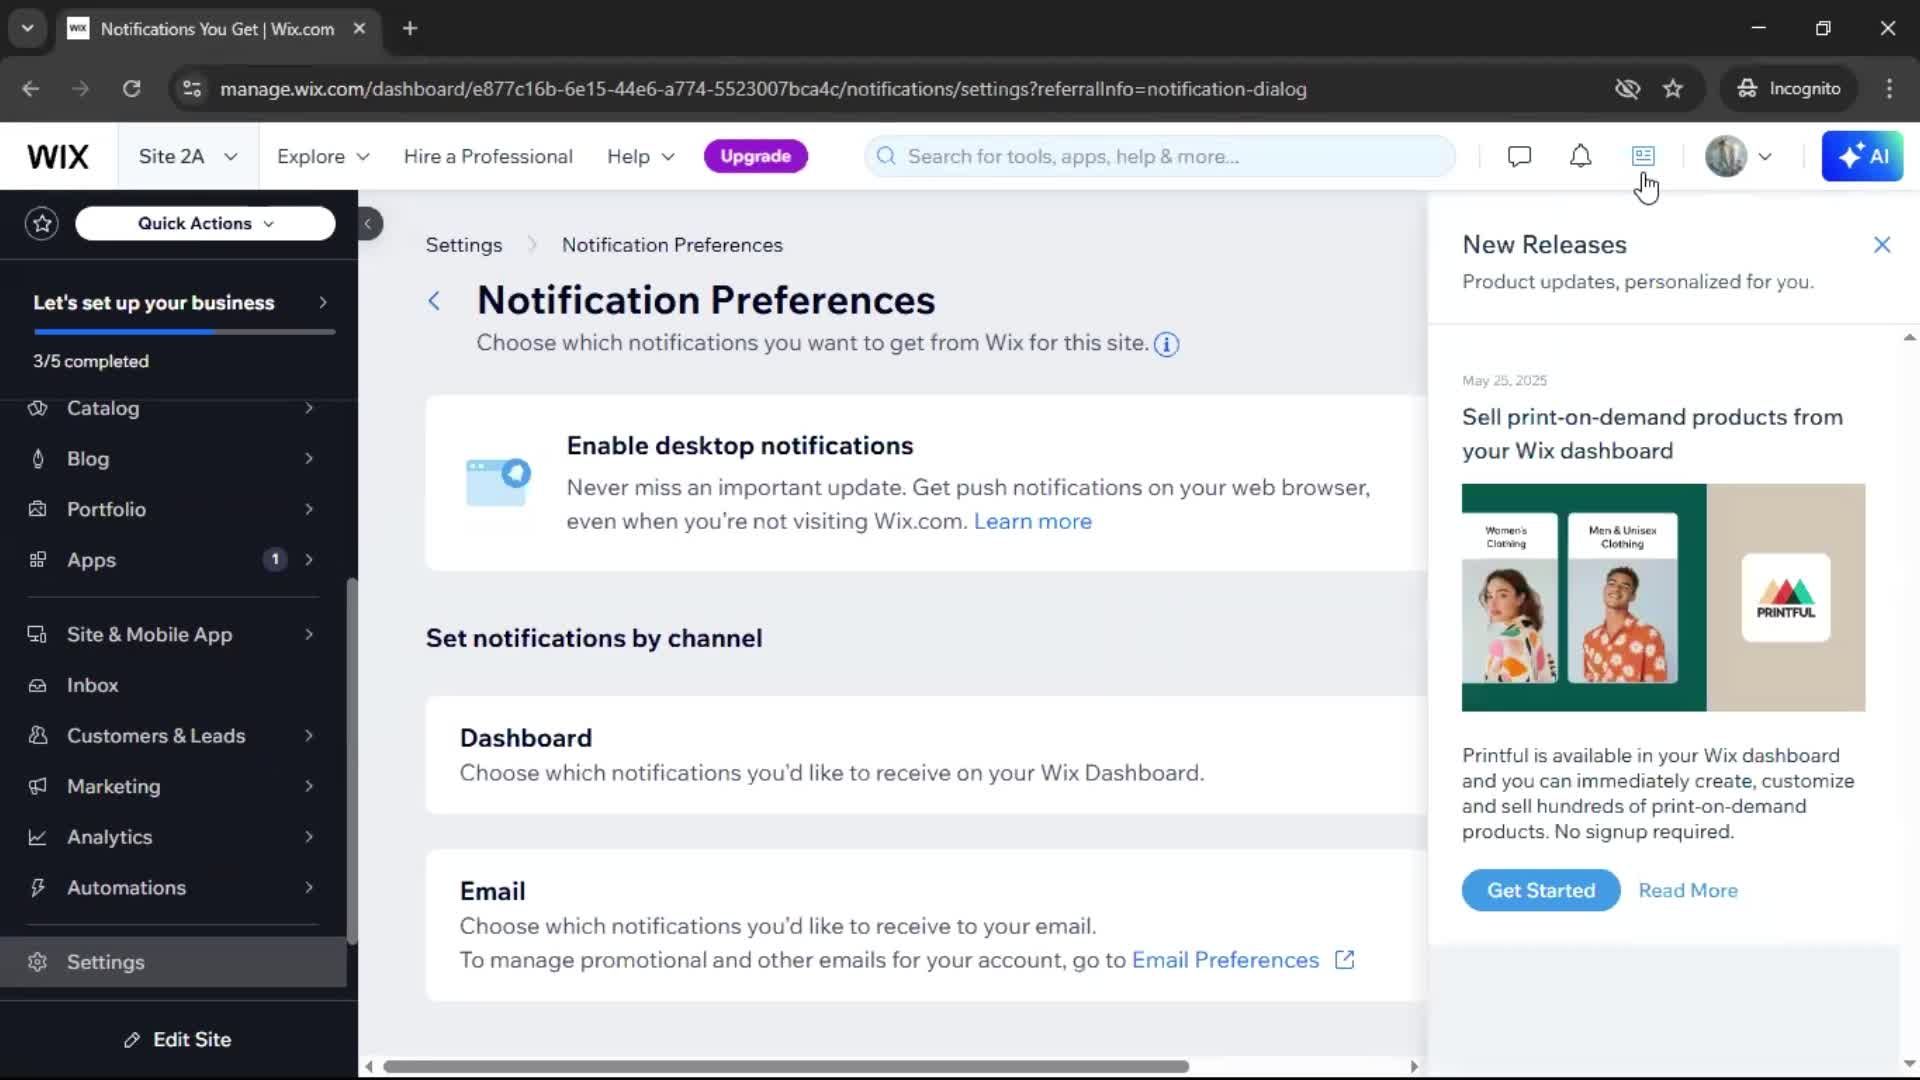Click the Learn more link

coord(1032,521)
